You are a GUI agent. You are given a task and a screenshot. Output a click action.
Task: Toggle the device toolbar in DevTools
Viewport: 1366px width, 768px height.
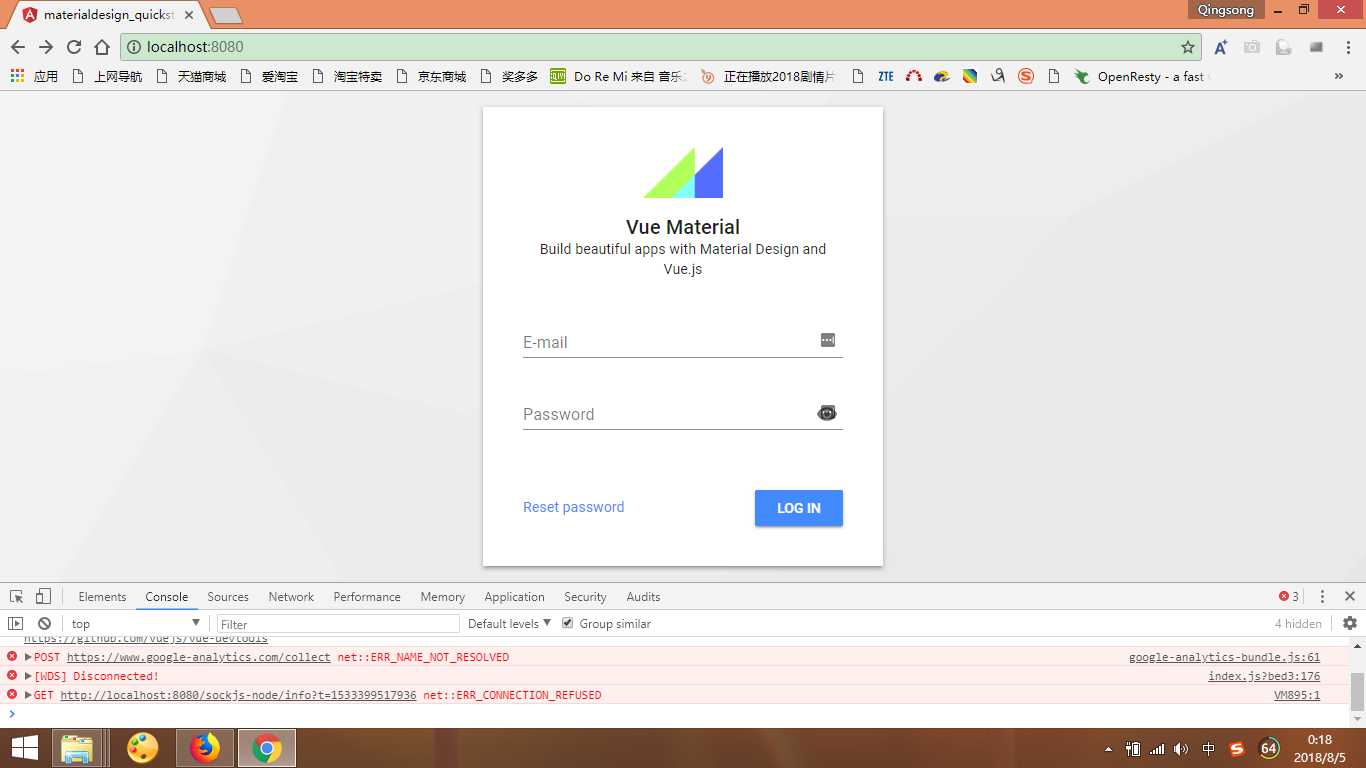[x=43, y=597]
